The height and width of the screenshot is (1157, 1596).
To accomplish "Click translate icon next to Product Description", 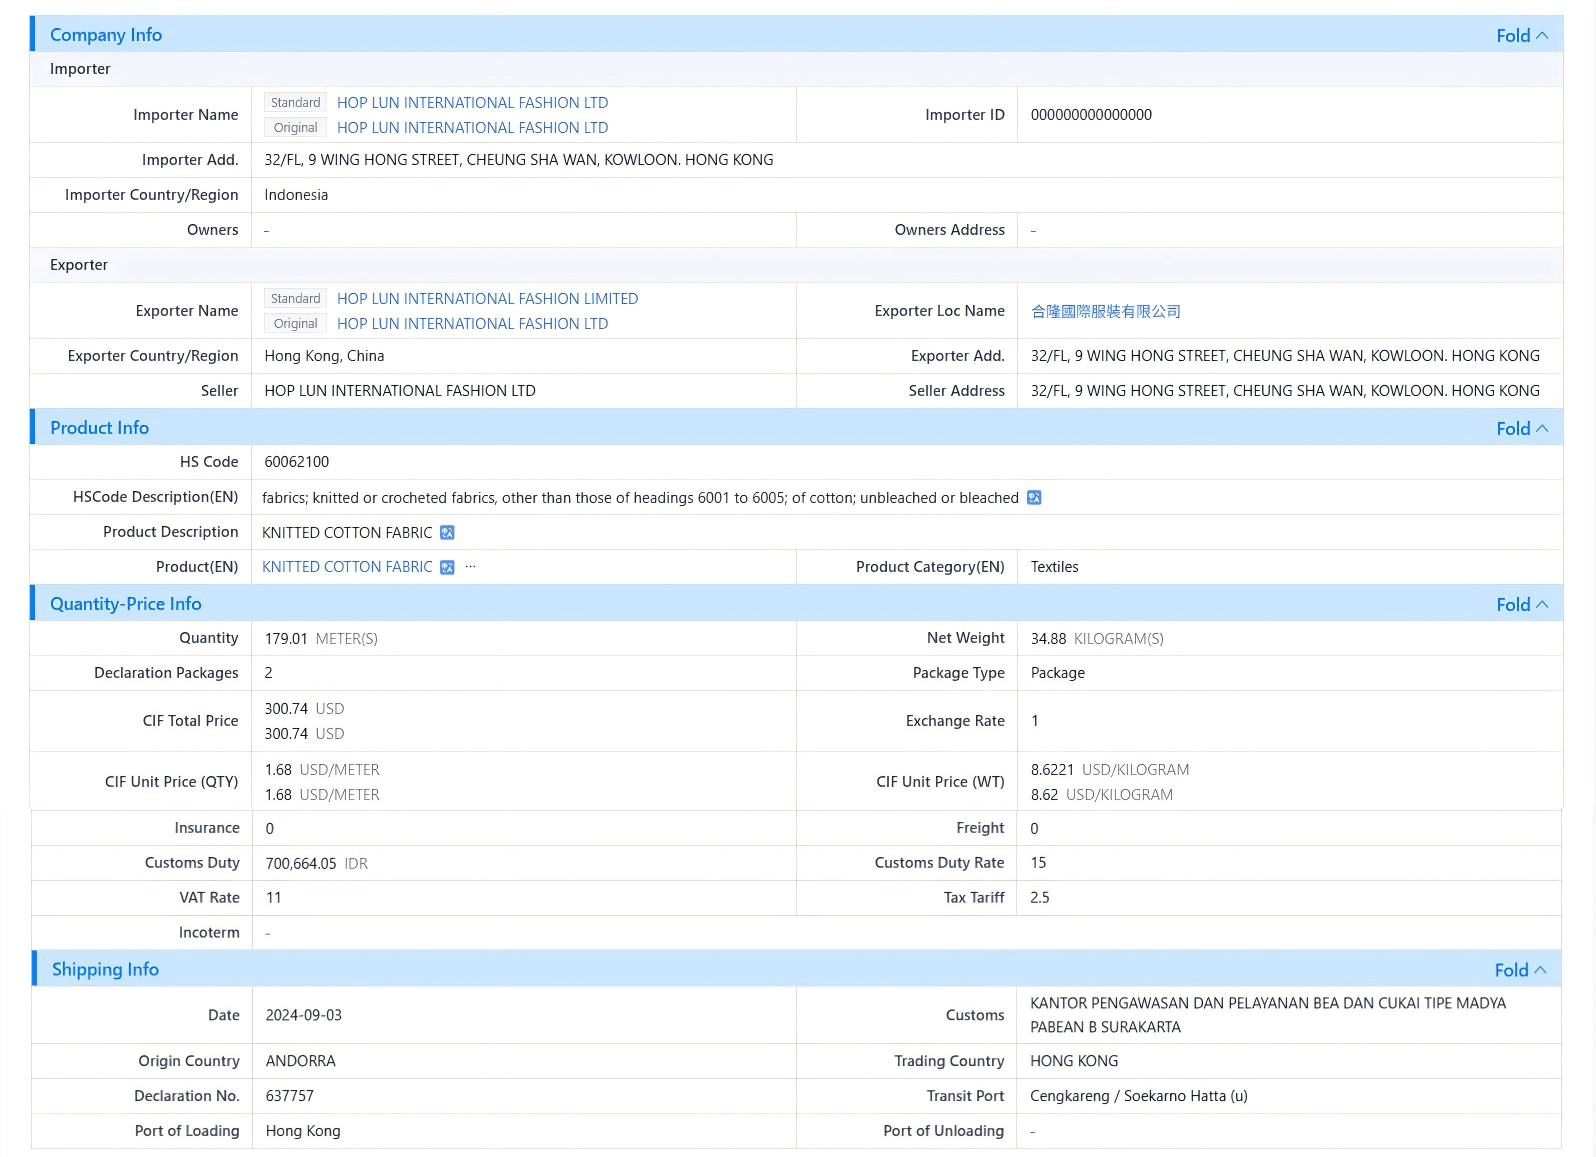I will click(447, 533).
